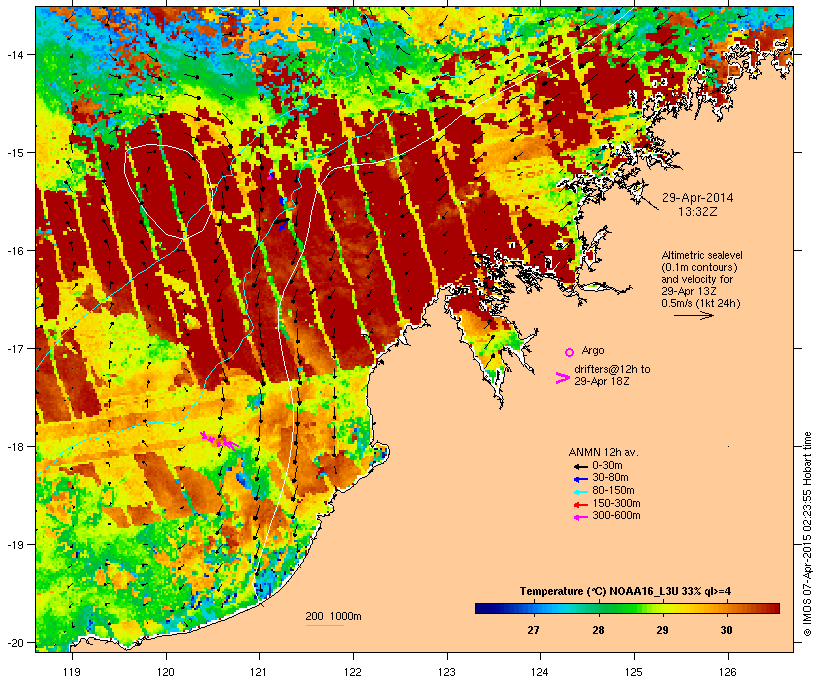Viewport: 820px width, 680px height.
Task: Click the green section of temperature colorbar
Action: [x=622, y=608]
